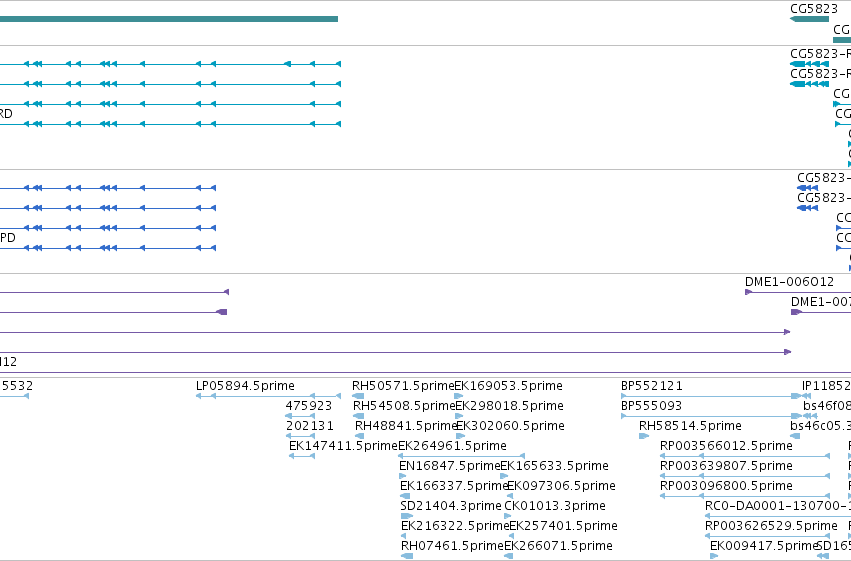Click the EN16847.5prime label
This screenshot has width=851, height=561.
click(449, 466)
